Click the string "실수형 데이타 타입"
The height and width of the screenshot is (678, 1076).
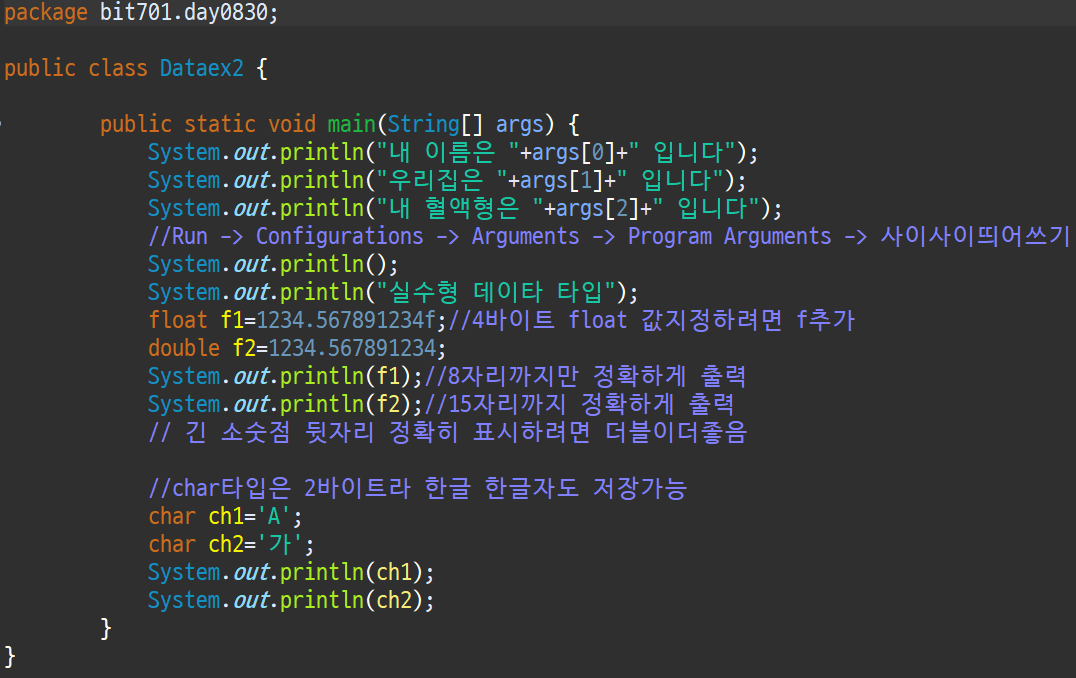pos(495,292)
